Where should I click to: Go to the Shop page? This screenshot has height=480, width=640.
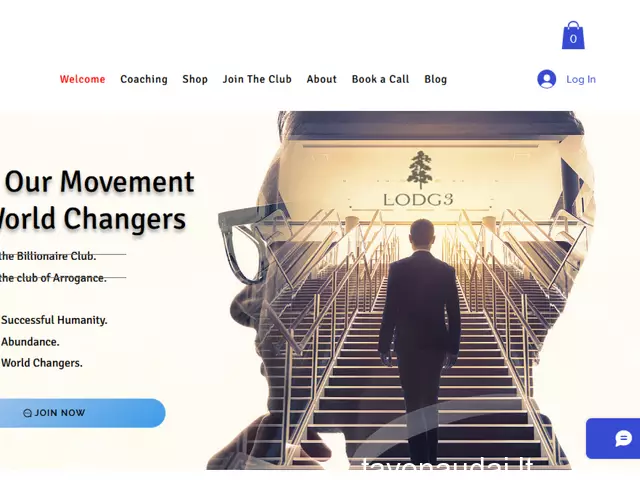(195, 79)
